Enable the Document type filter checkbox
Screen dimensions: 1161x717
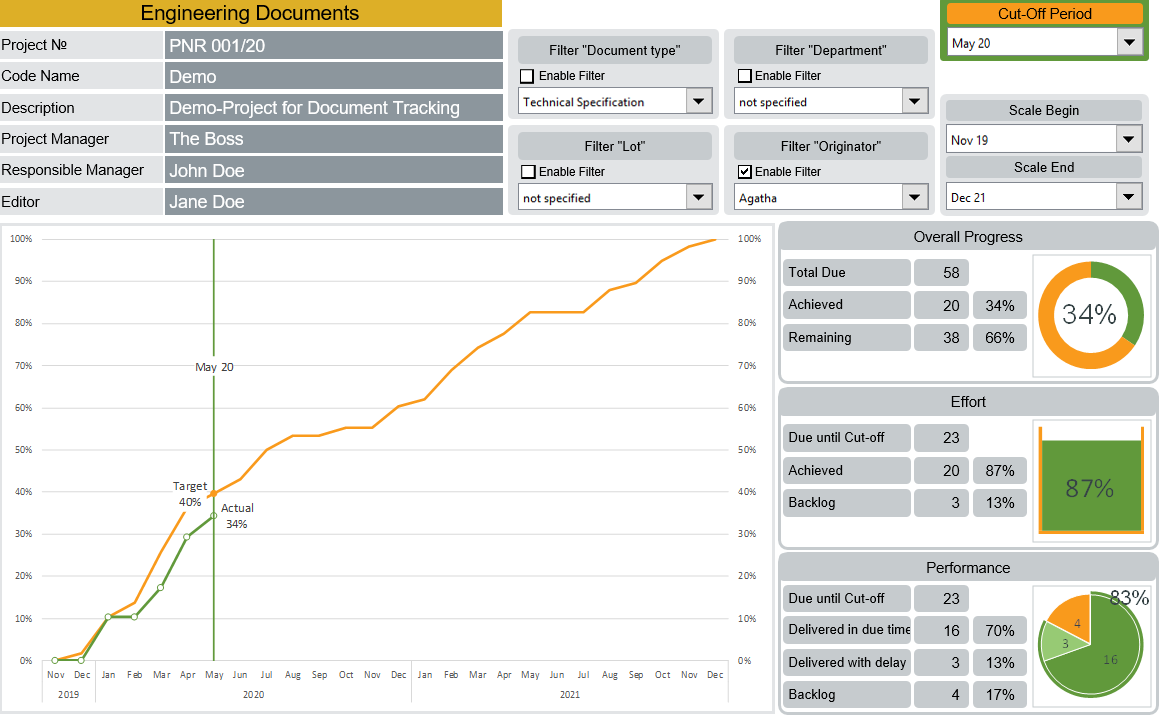pos(527,76)
